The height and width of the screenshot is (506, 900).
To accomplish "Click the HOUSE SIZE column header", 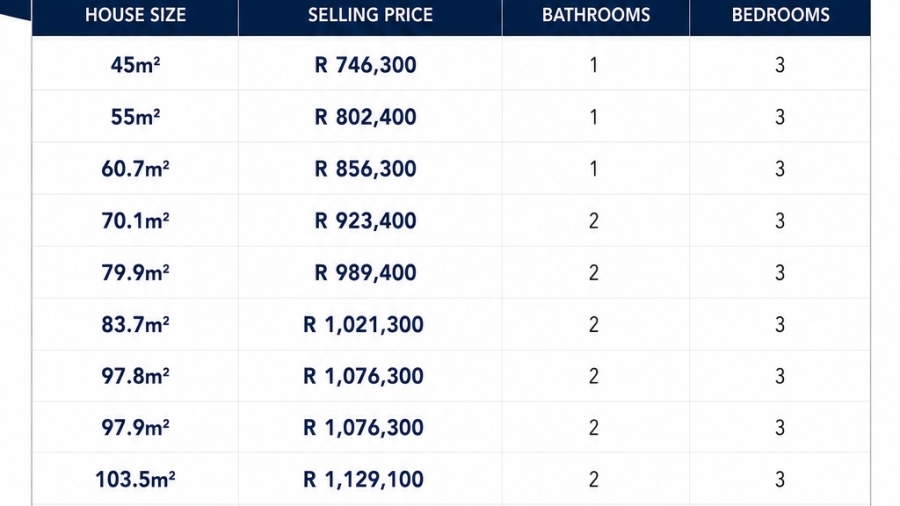I will click(x=135, y=15).
